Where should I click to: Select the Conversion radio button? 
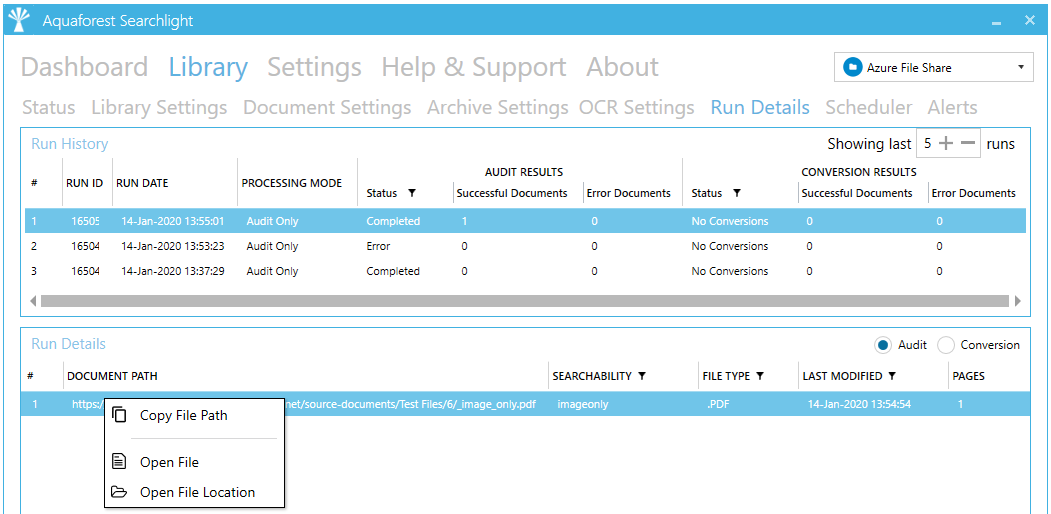pos(946,345)
